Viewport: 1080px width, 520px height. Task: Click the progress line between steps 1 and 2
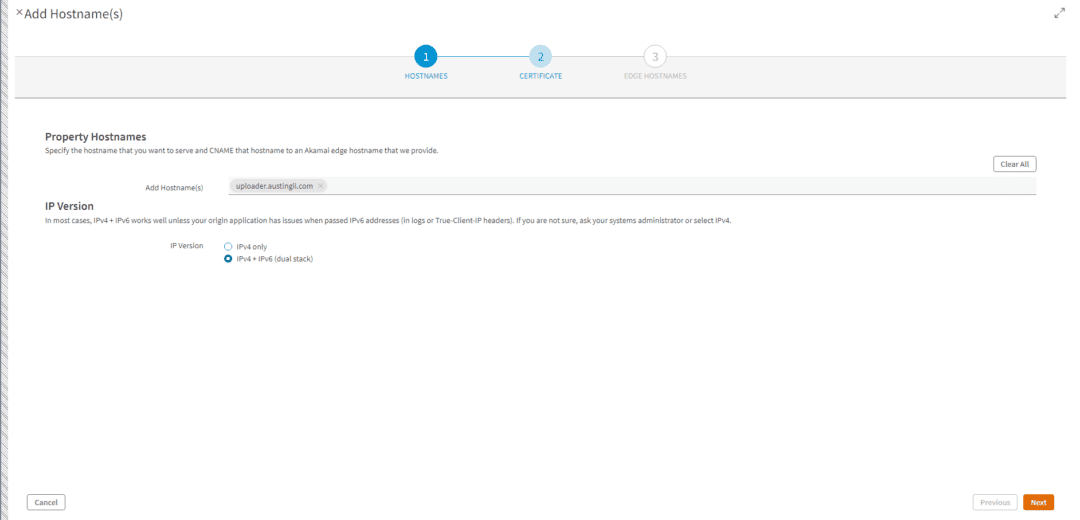pos(483,57)
